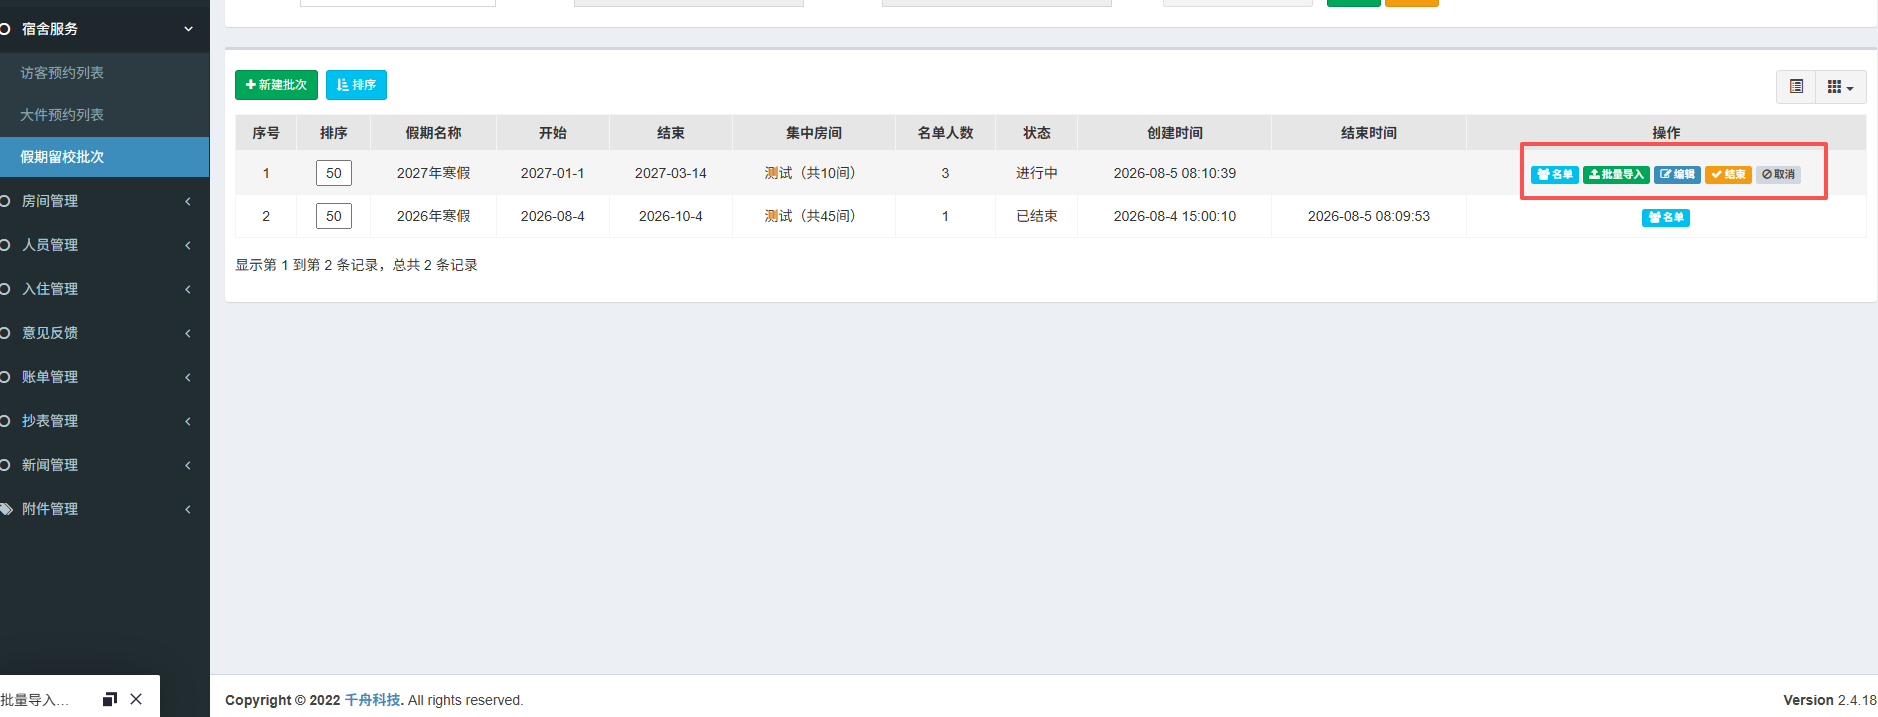Click the minimized 批量导入… window title
Screen dimensions: 1878x717
coord(35,700)
